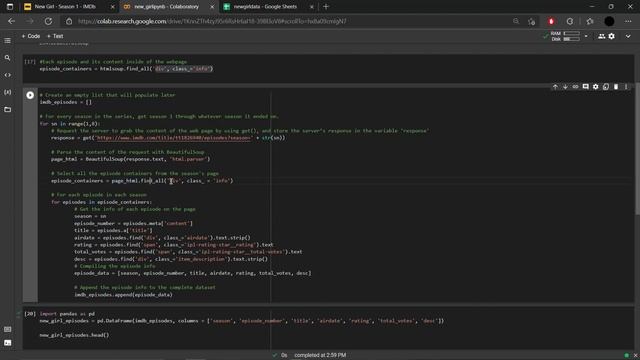Add a comment to the cell

(586, 87)
